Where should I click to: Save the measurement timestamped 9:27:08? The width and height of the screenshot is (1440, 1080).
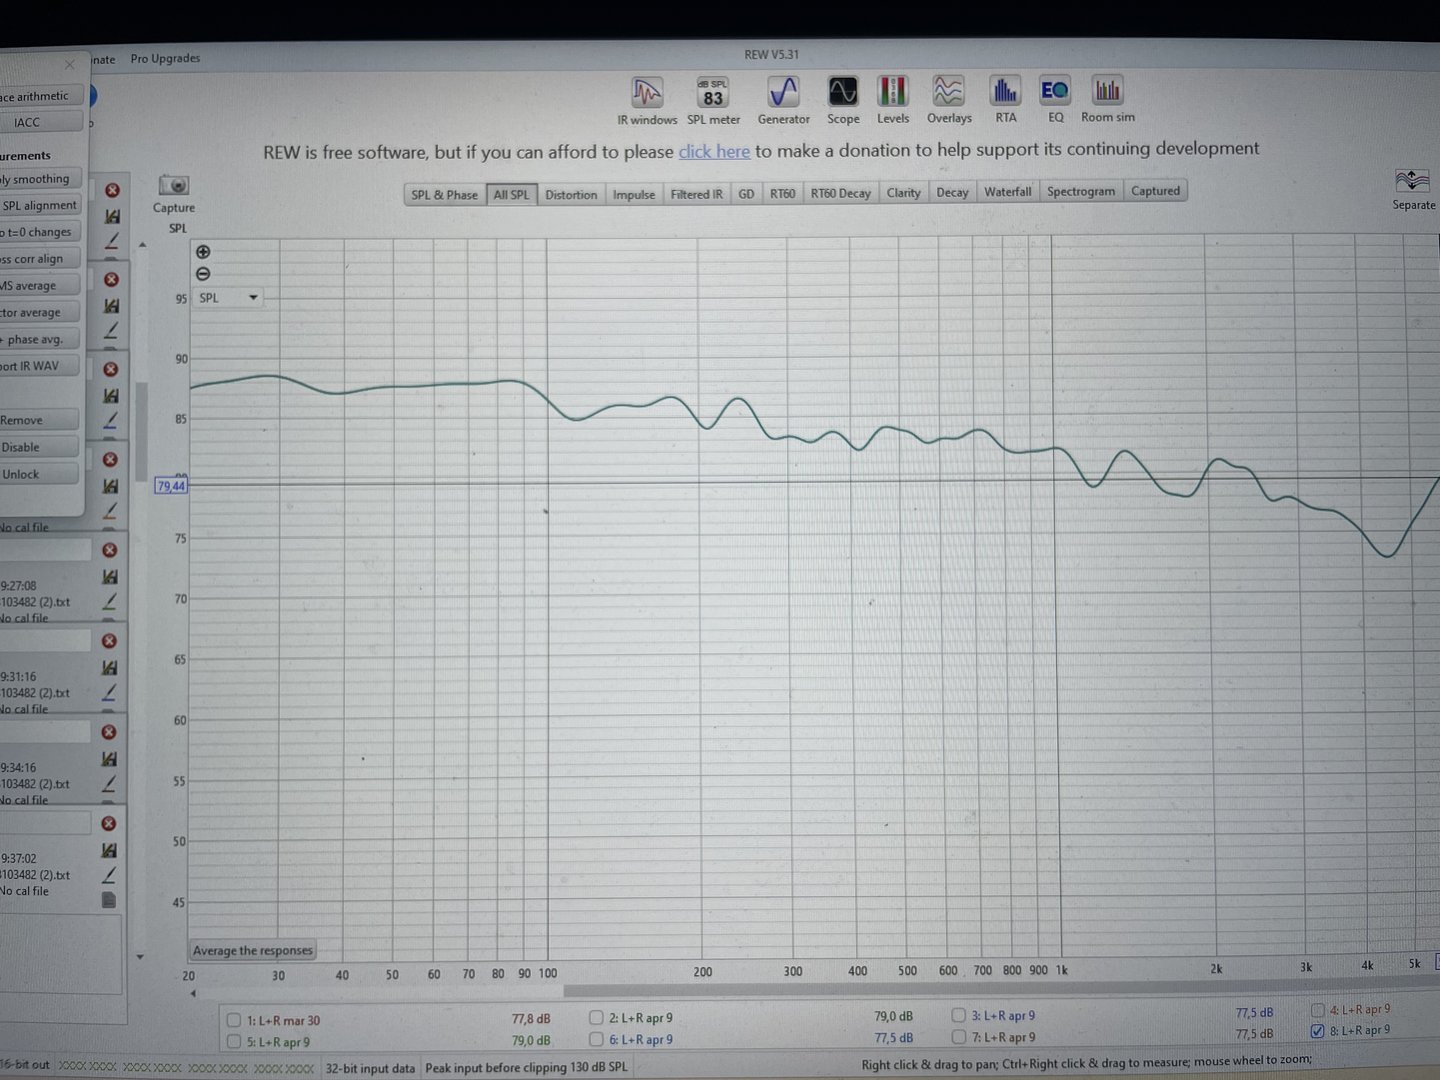point(110,577)
